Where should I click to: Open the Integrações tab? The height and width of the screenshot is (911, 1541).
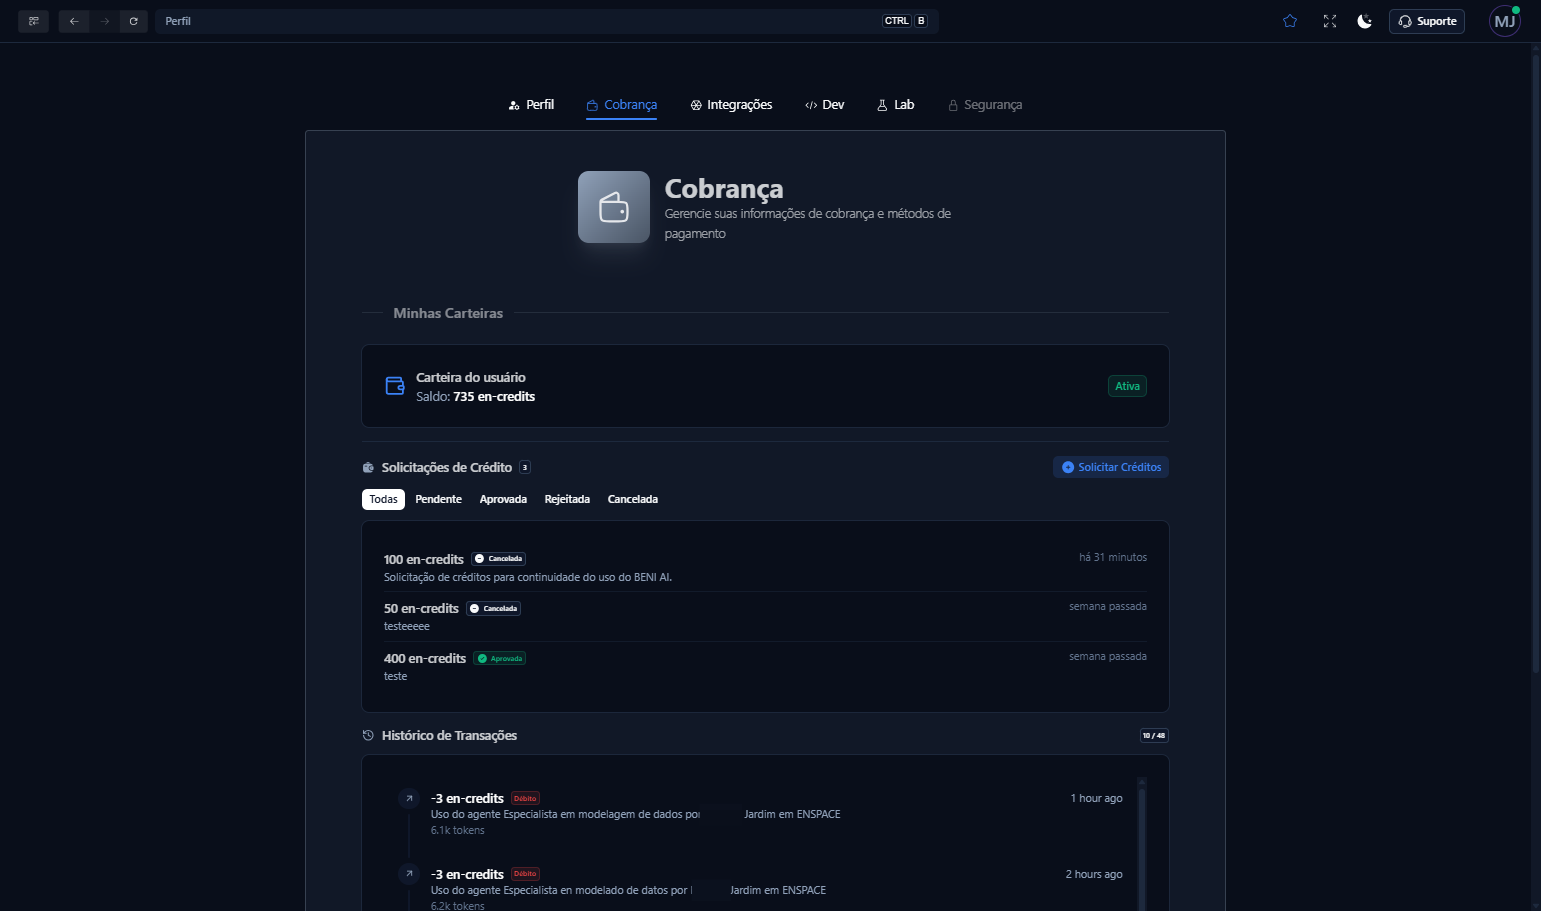731,105
